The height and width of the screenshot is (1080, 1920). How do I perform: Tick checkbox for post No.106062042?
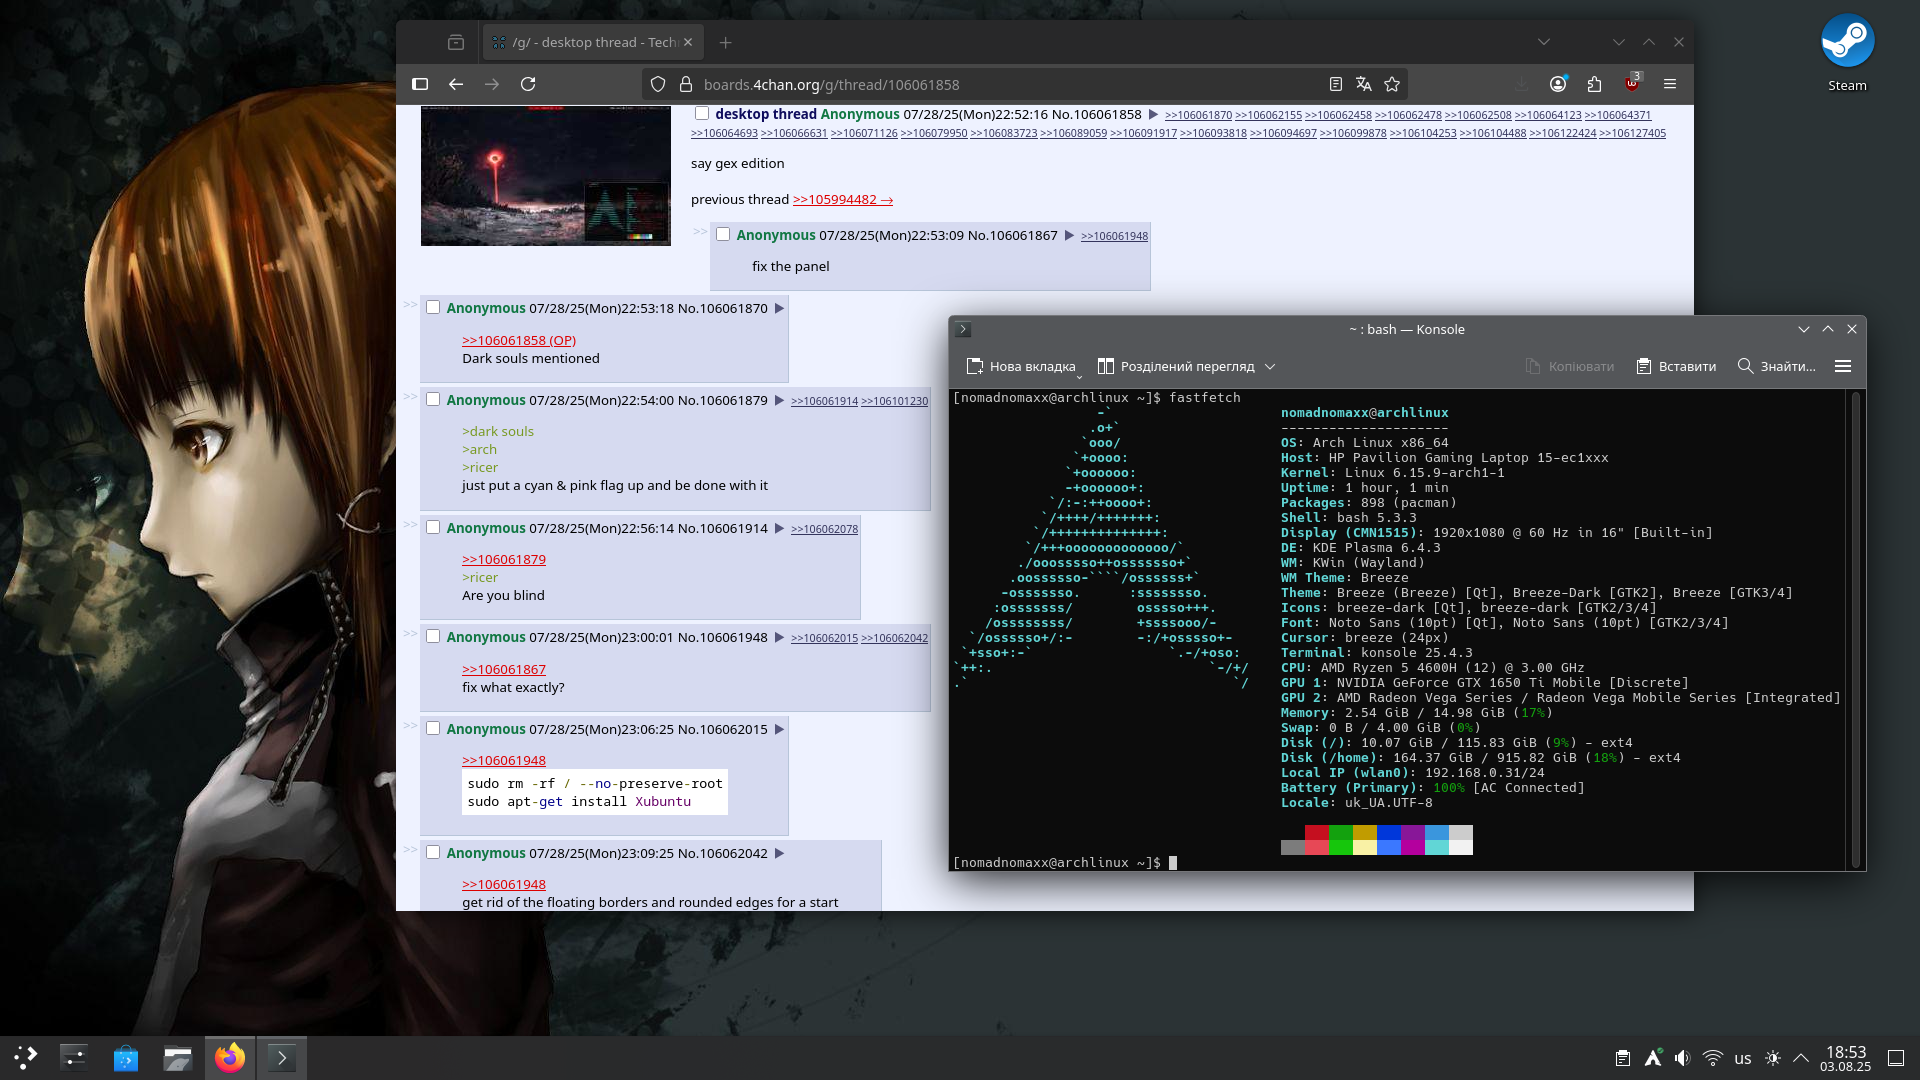coord(433,852)
